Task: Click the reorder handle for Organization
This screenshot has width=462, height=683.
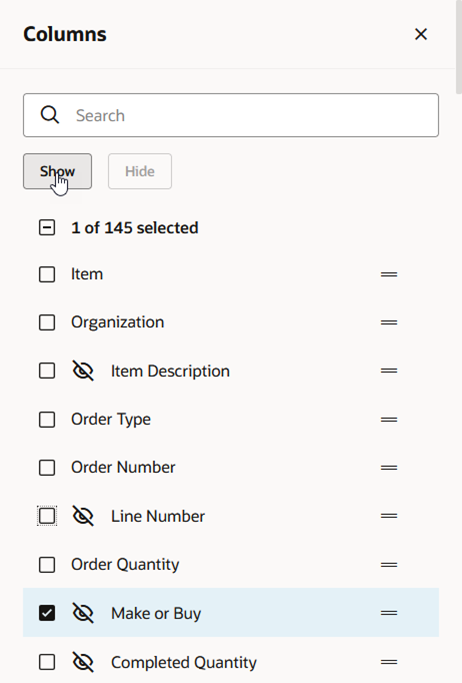Action: pyautogui.click(x=389, y=323)
